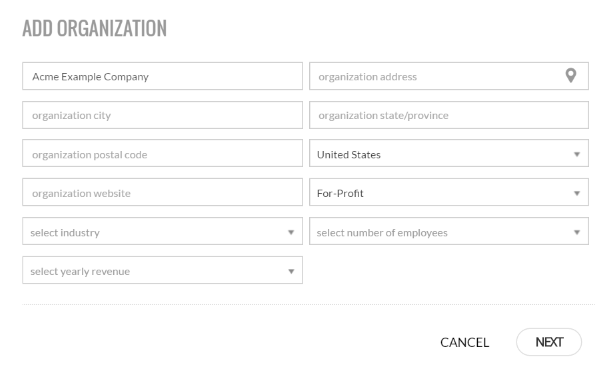Open the select number of employees combo box
Viewport: 615px width, 370px height.
tap(449, 231)
